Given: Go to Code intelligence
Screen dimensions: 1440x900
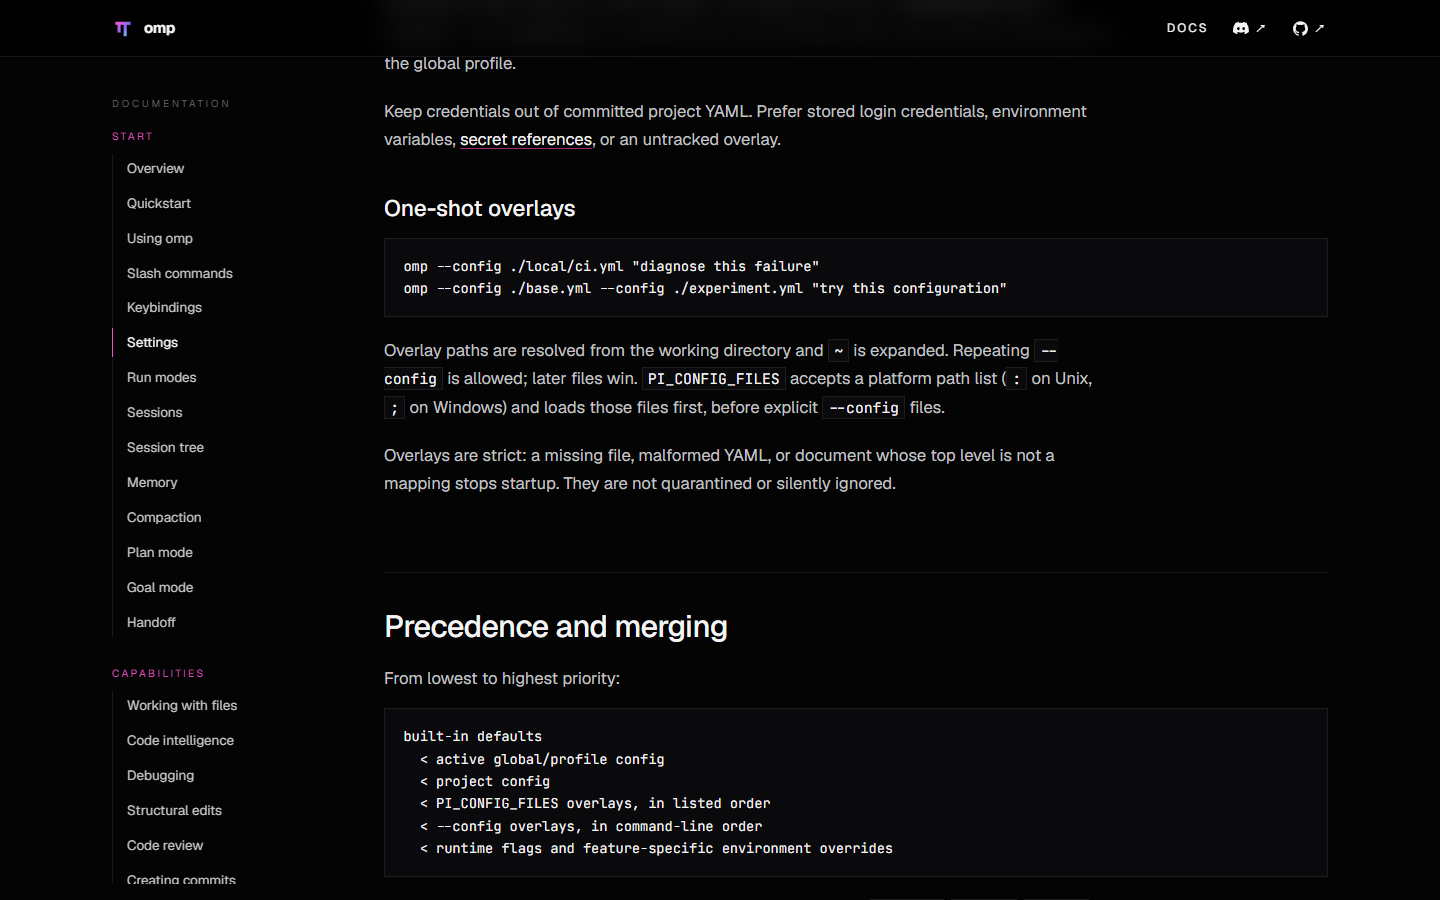Looking at the screenshot, I should point(180,740).
